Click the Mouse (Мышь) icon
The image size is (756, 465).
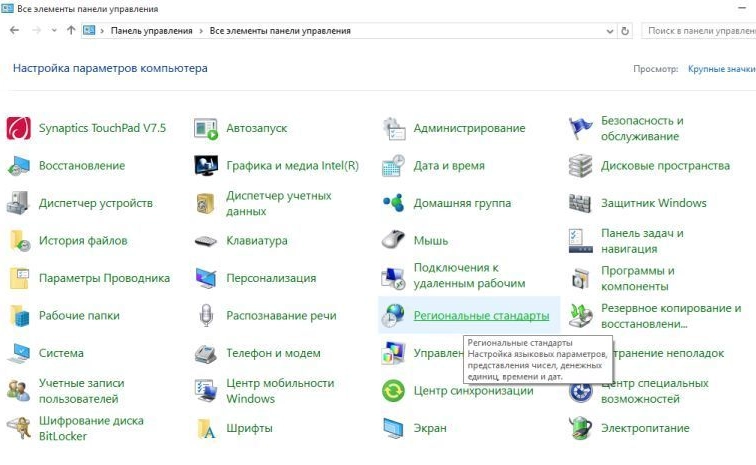click(394, 241)
